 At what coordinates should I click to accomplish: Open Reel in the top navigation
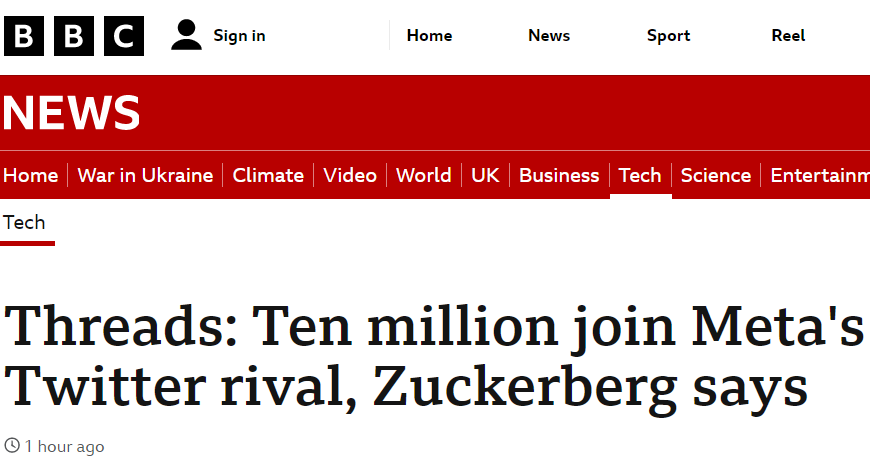(x=788, y=36)
